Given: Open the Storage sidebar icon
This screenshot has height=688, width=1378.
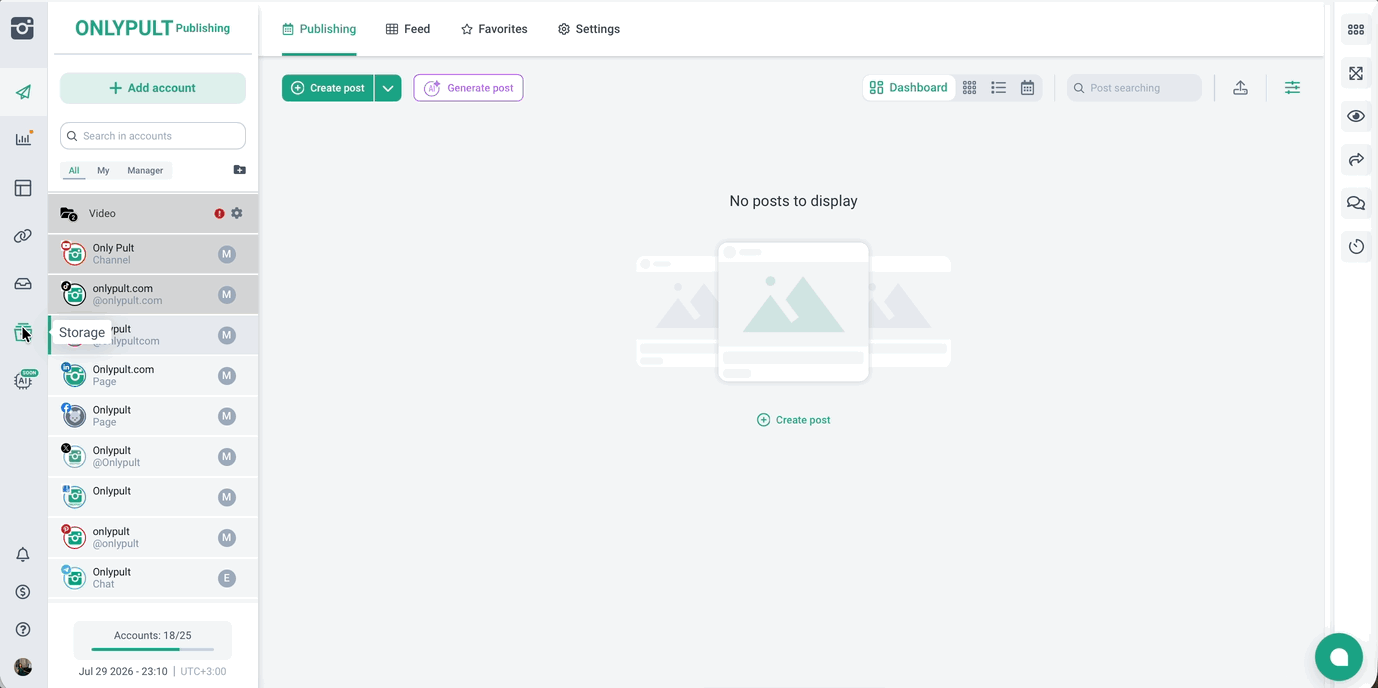Looking at the screenshot, I should coord(23,332).
